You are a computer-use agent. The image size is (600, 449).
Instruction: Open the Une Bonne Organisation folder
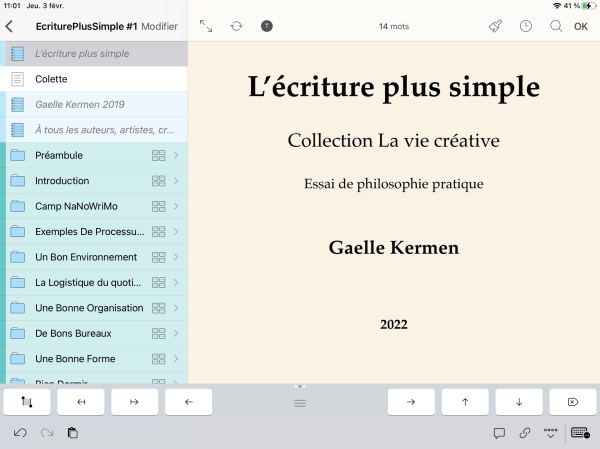click(88, 308)
